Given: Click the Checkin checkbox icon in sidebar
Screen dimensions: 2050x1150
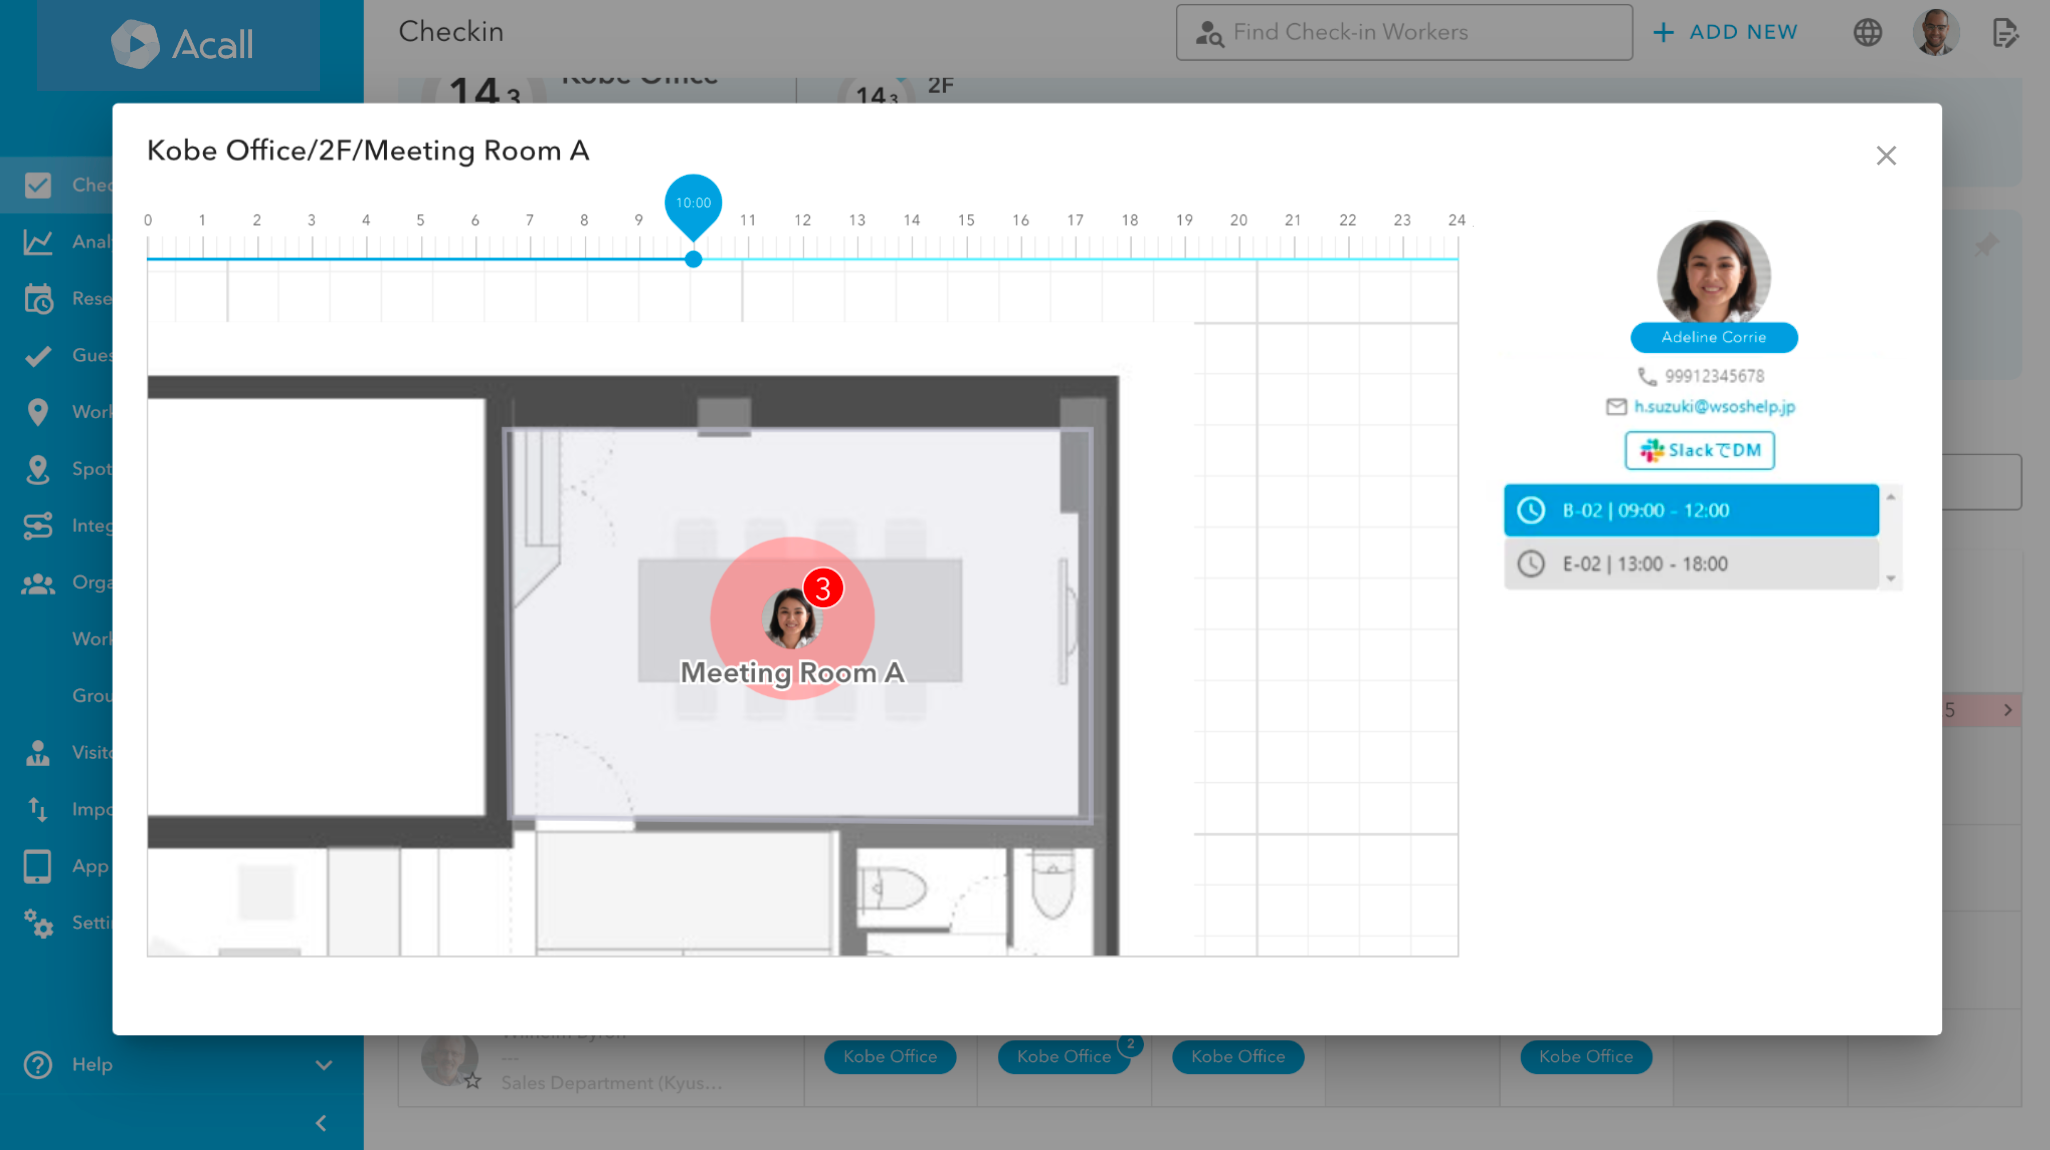Looking at the screenshot, I should point(38,185).
